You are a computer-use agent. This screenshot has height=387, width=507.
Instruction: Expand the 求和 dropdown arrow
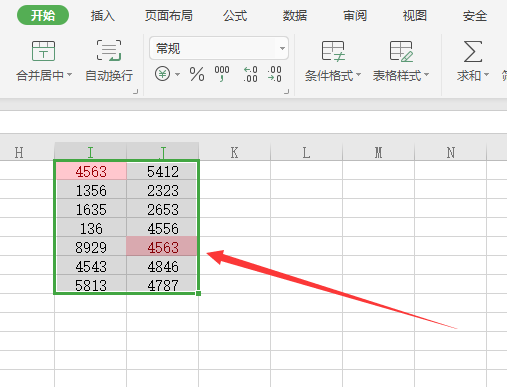pos(486,75)
